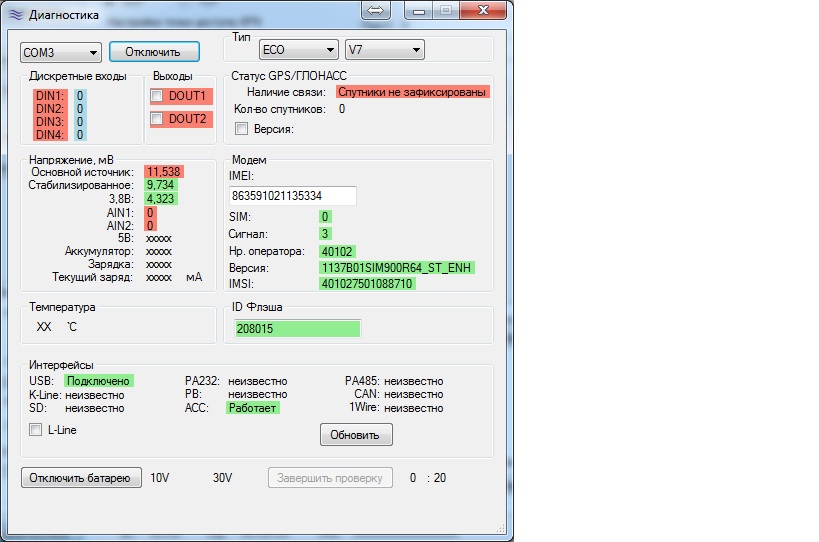The height and width of the screenshot is (542, 819).
Task: Minimize the Диагностика window
Action: (x=417, y=9)
